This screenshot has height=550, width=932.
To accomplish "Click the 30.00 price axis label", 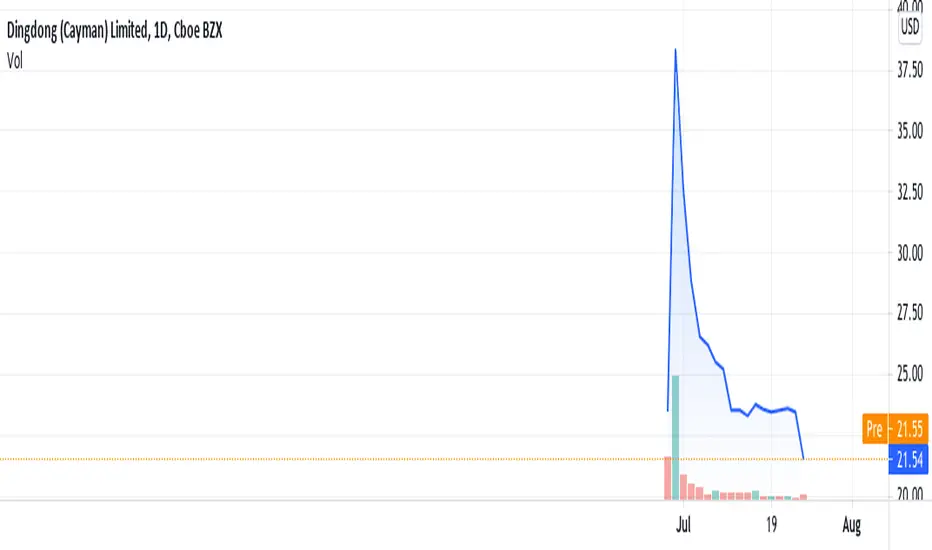I will (910, 253).
